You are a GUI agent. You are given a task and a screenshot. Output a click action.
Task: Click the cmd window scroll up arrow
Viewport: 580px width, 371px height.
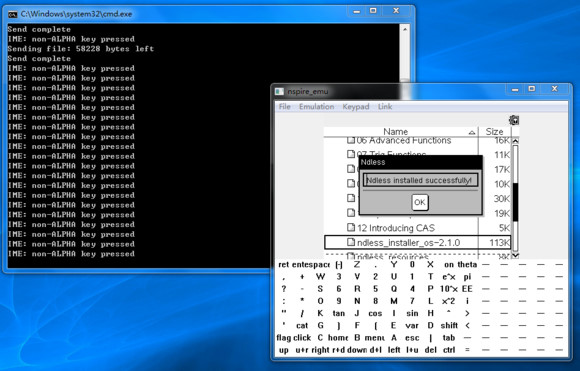click(x=405, y=29)
